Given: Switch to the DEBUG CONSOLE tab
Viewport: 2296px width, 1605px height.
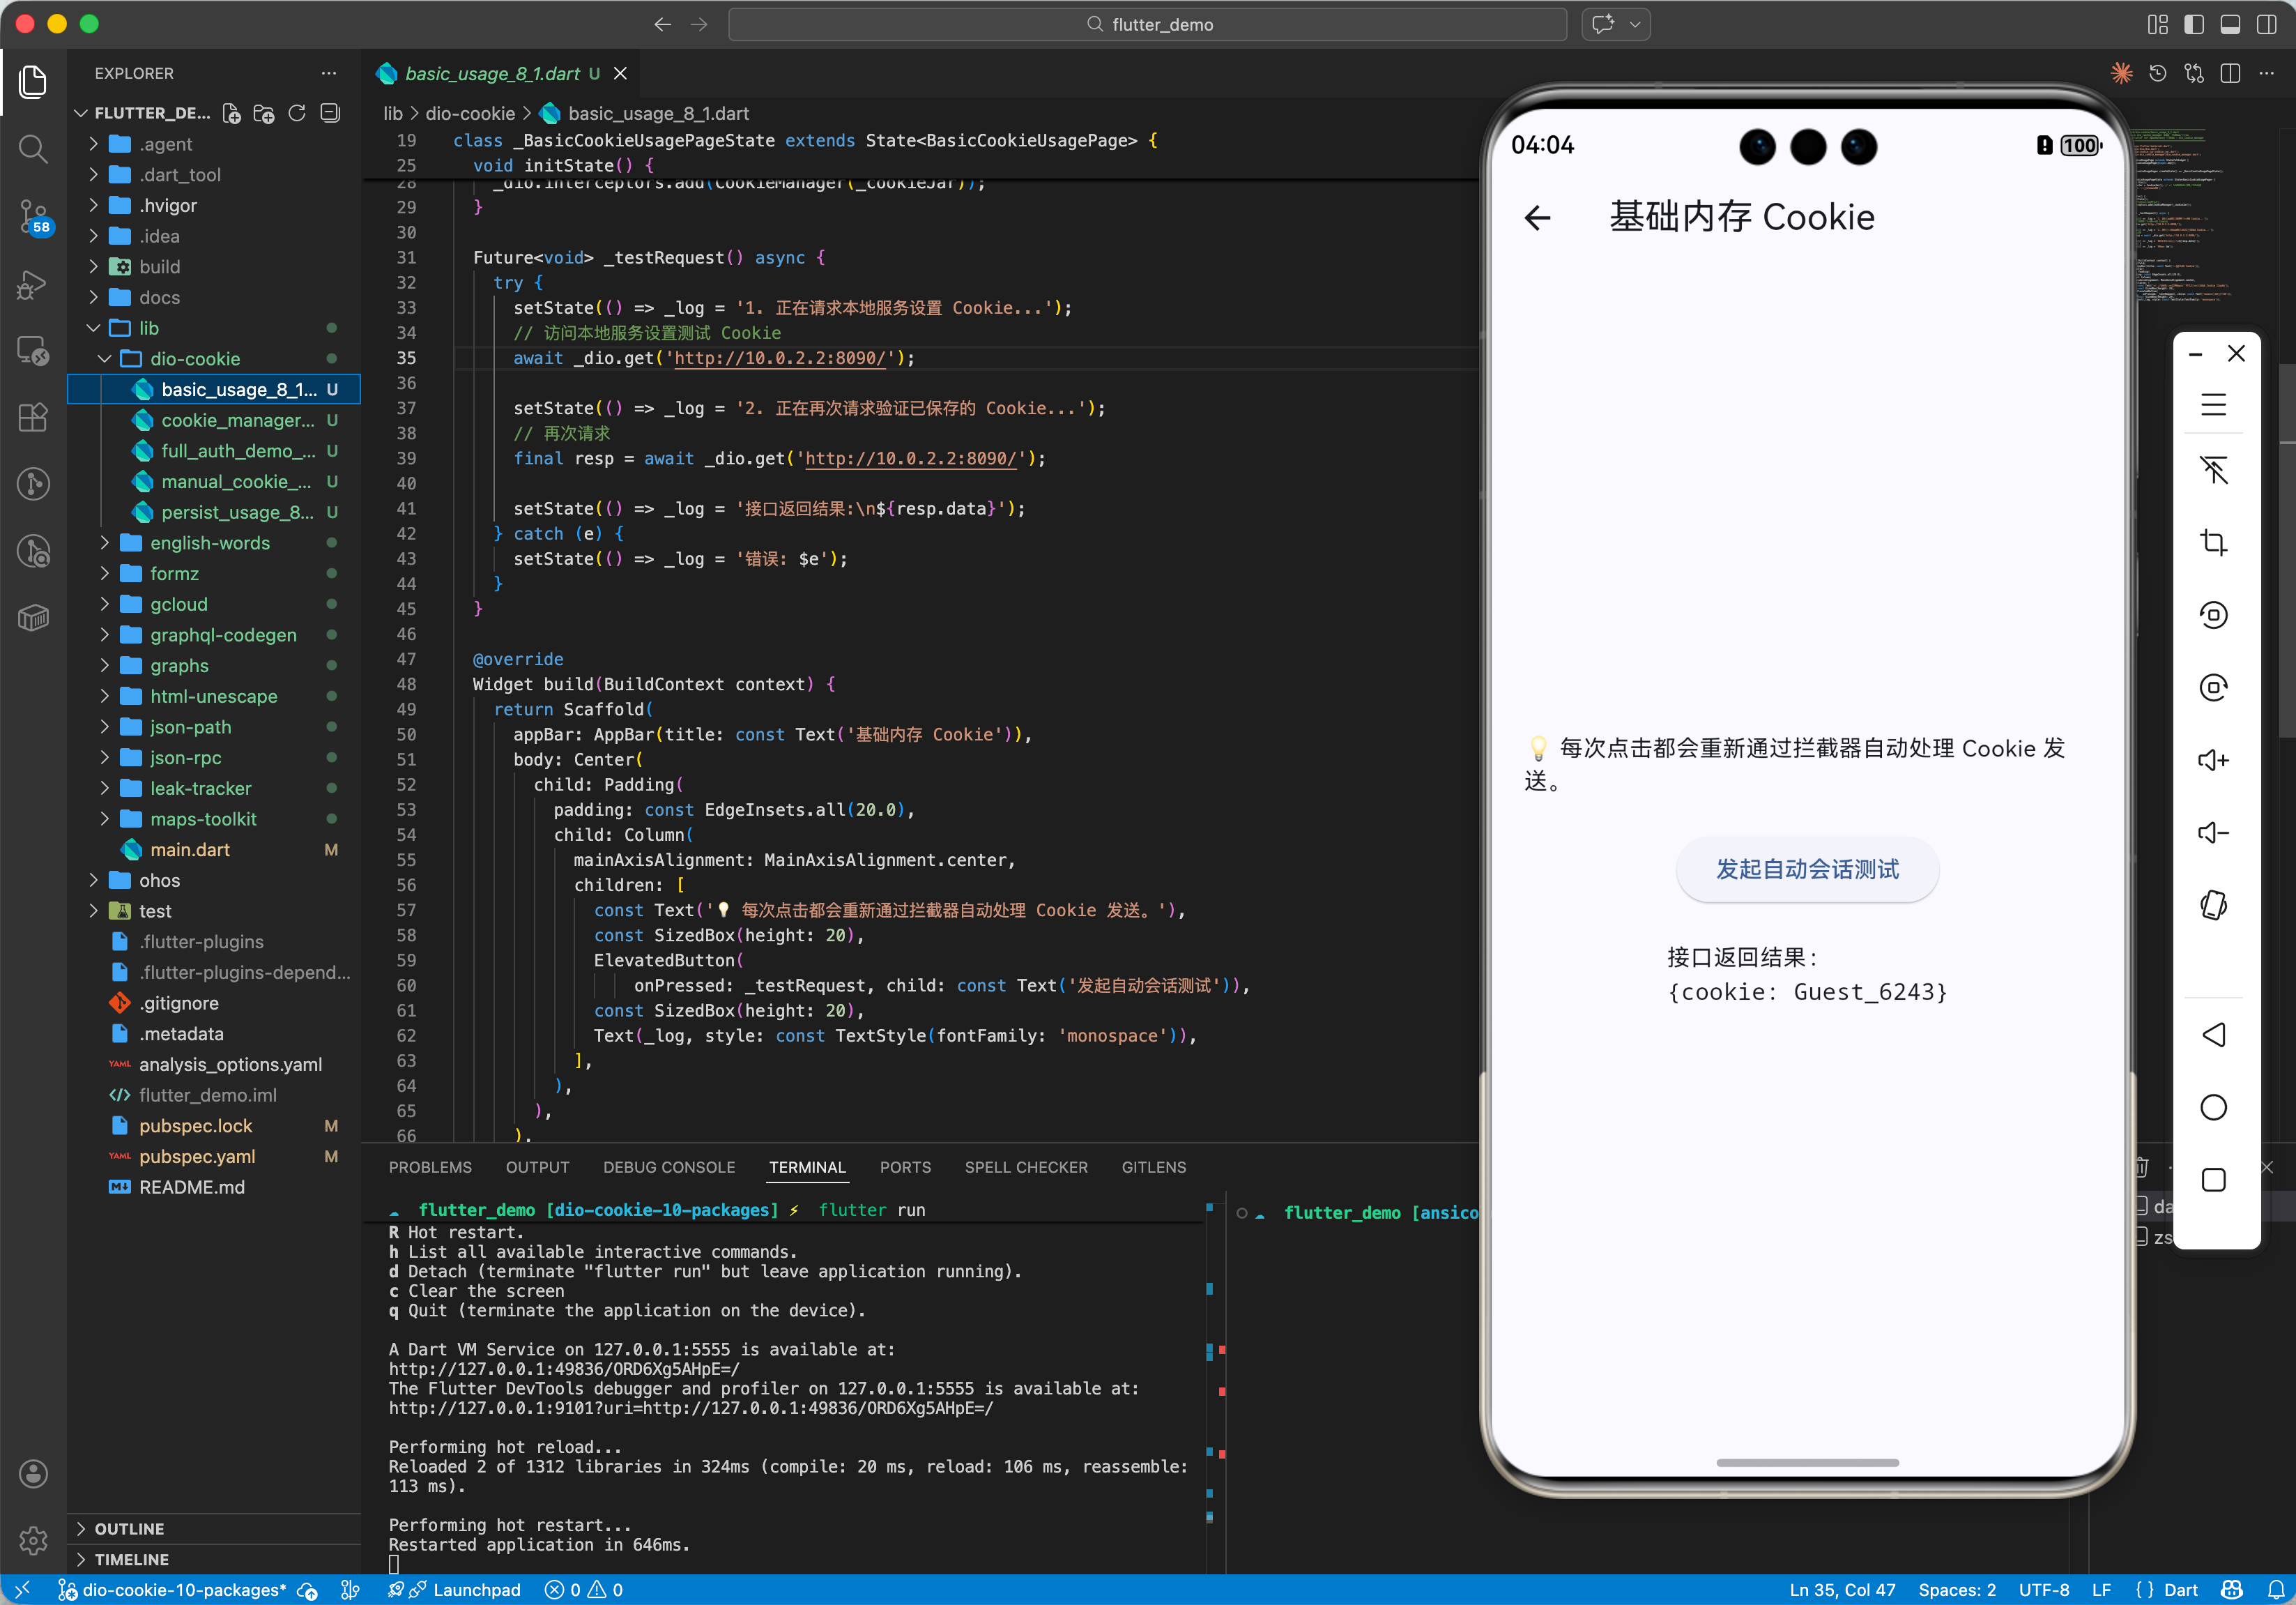Looking at the screenshot, I should click(668, 1167).
